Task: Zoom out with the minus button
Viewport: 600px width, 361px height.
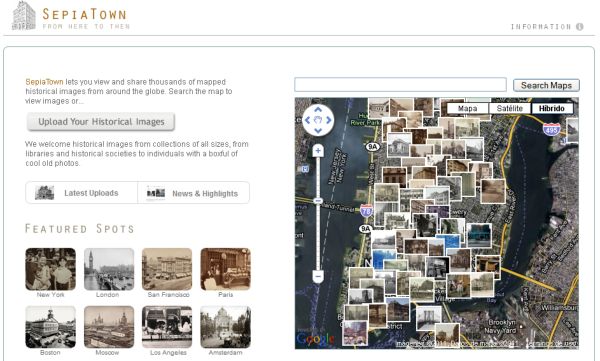Action: point(318,276)
